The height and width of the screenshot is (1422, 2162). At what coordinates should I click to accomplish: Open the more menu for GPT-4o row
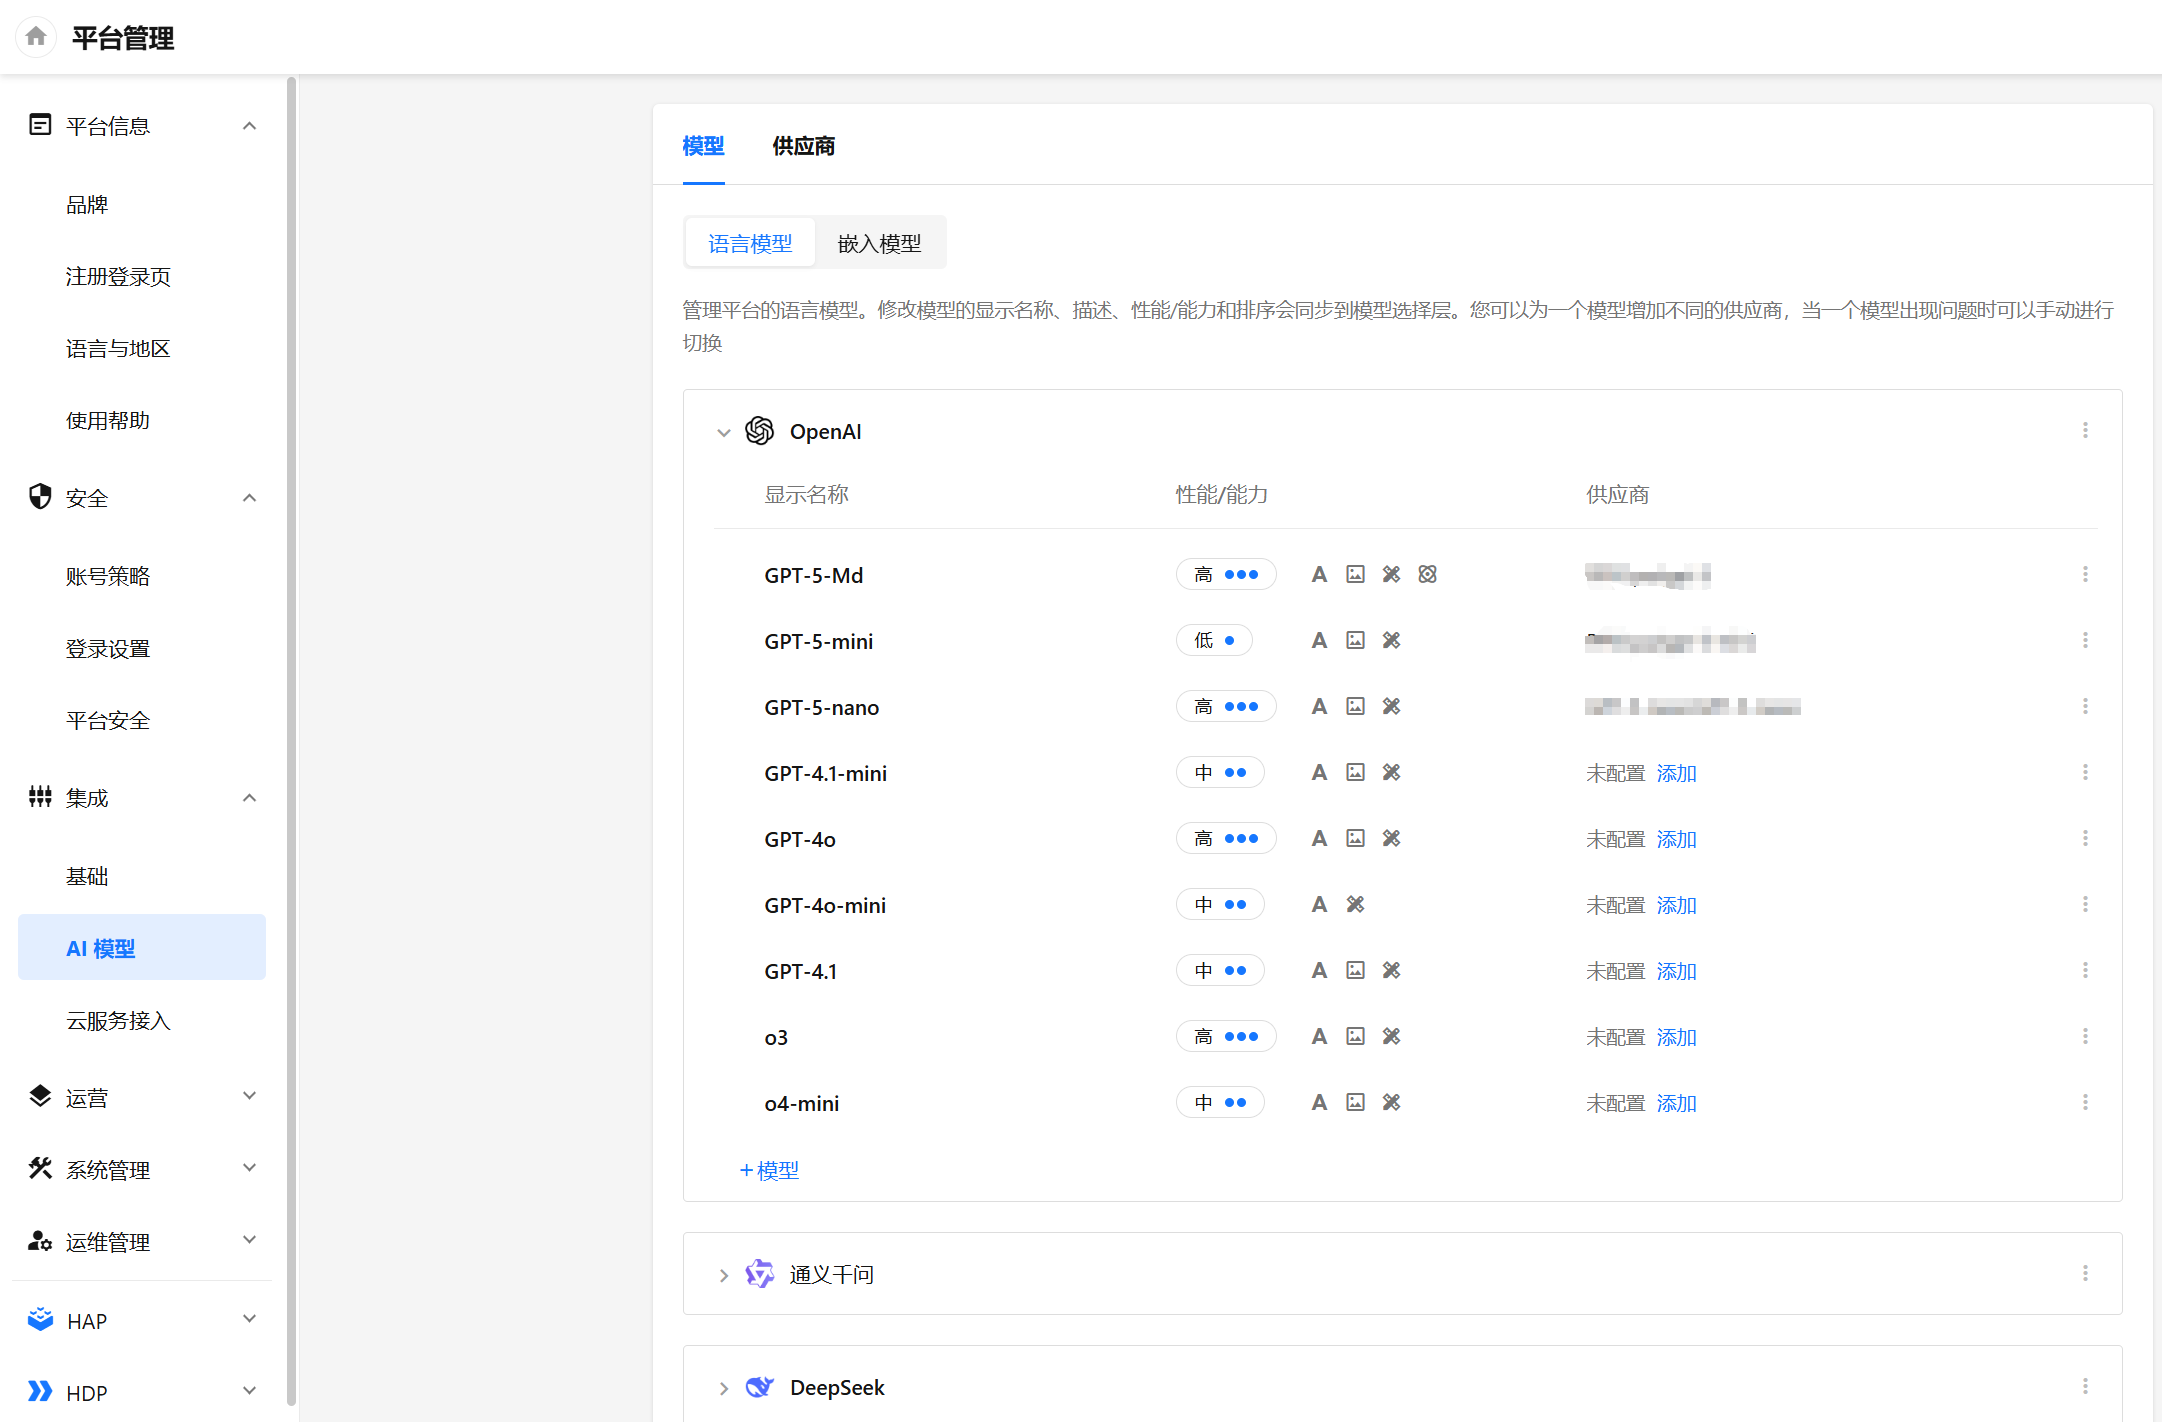pyautogui.click(x=2085, y=838)
